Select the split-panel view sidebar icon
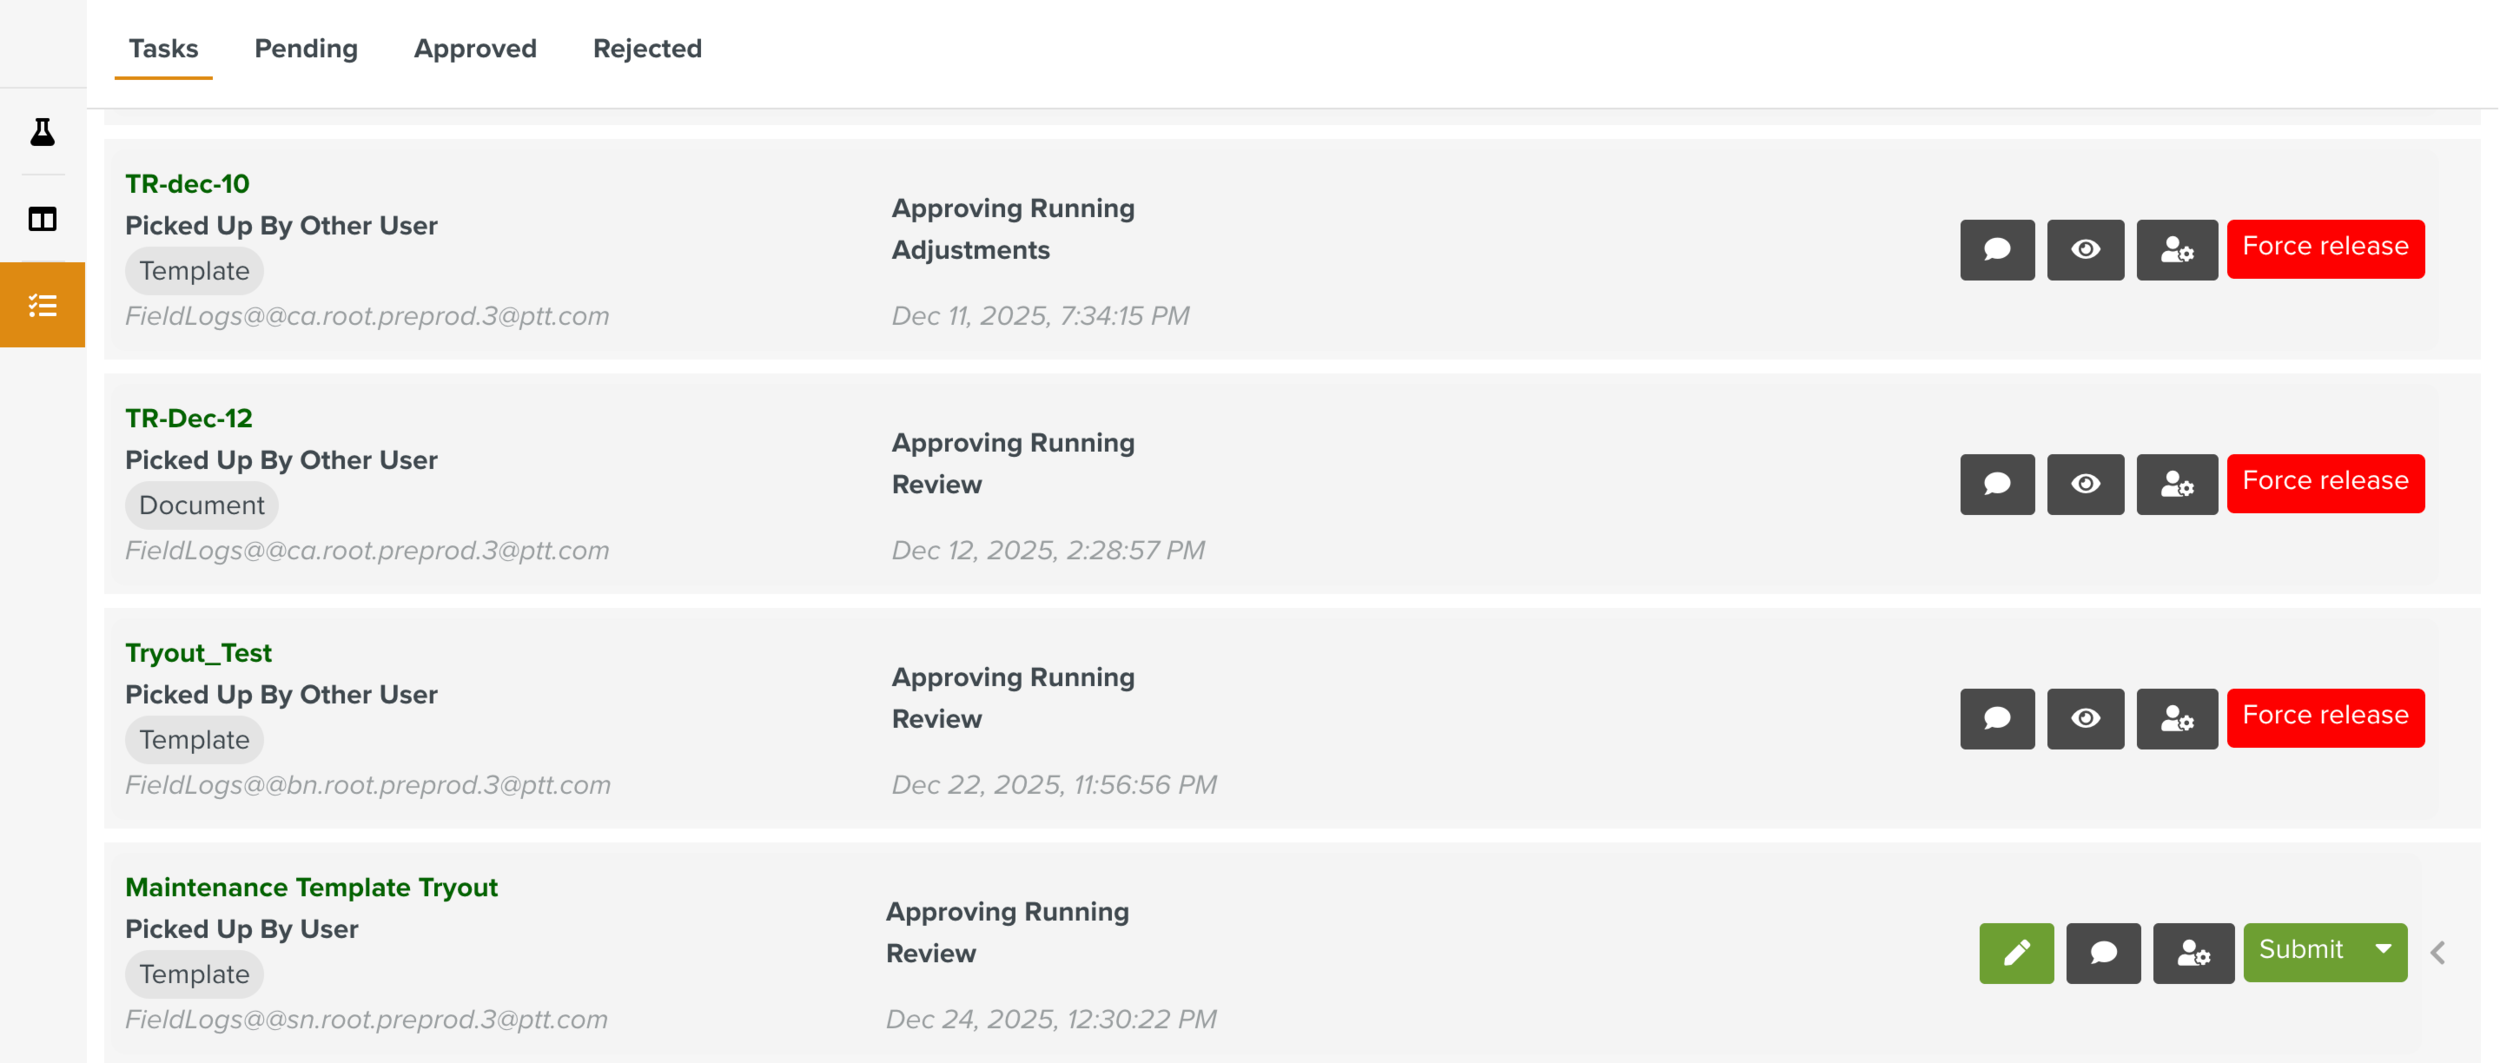Screen dimensions: 2500x1063 [41, 218]
